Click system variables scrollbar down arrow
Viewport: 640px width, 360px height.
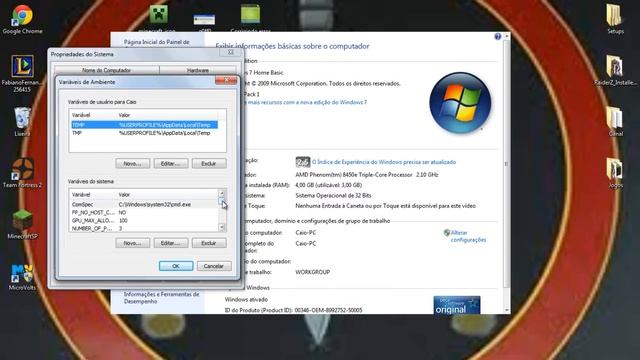pos(222,227)
